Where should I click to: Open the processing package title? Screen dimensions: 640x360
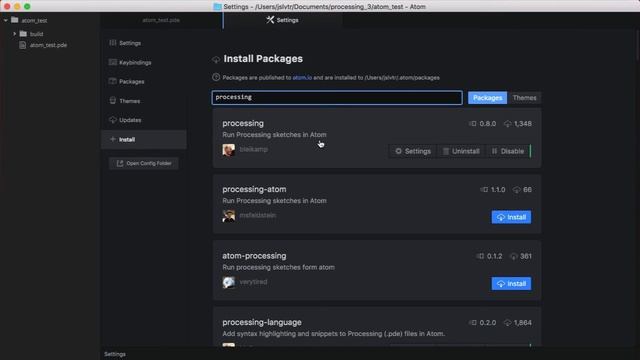click(243, 123)
